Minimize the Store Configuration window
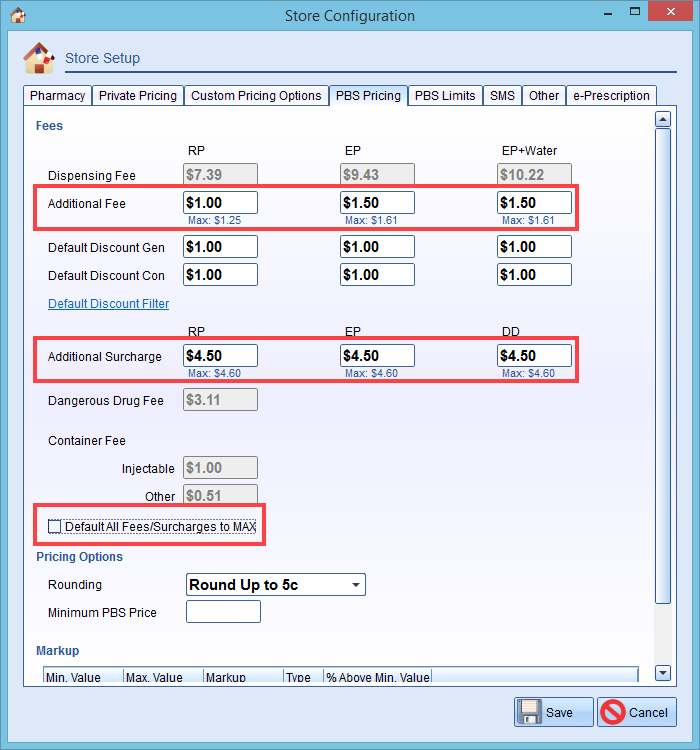The width and height of the screenshot is (700, 750). point(608,13)
